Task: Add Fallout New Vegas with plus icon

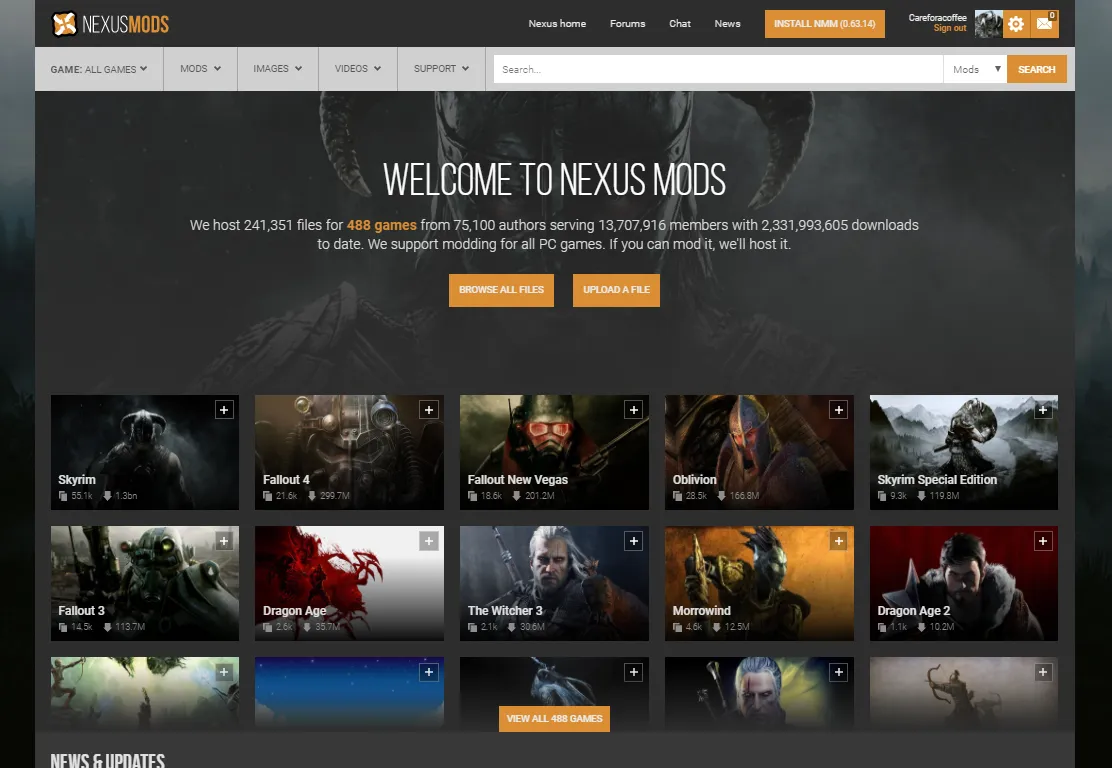Action: (x=633, y=410)
